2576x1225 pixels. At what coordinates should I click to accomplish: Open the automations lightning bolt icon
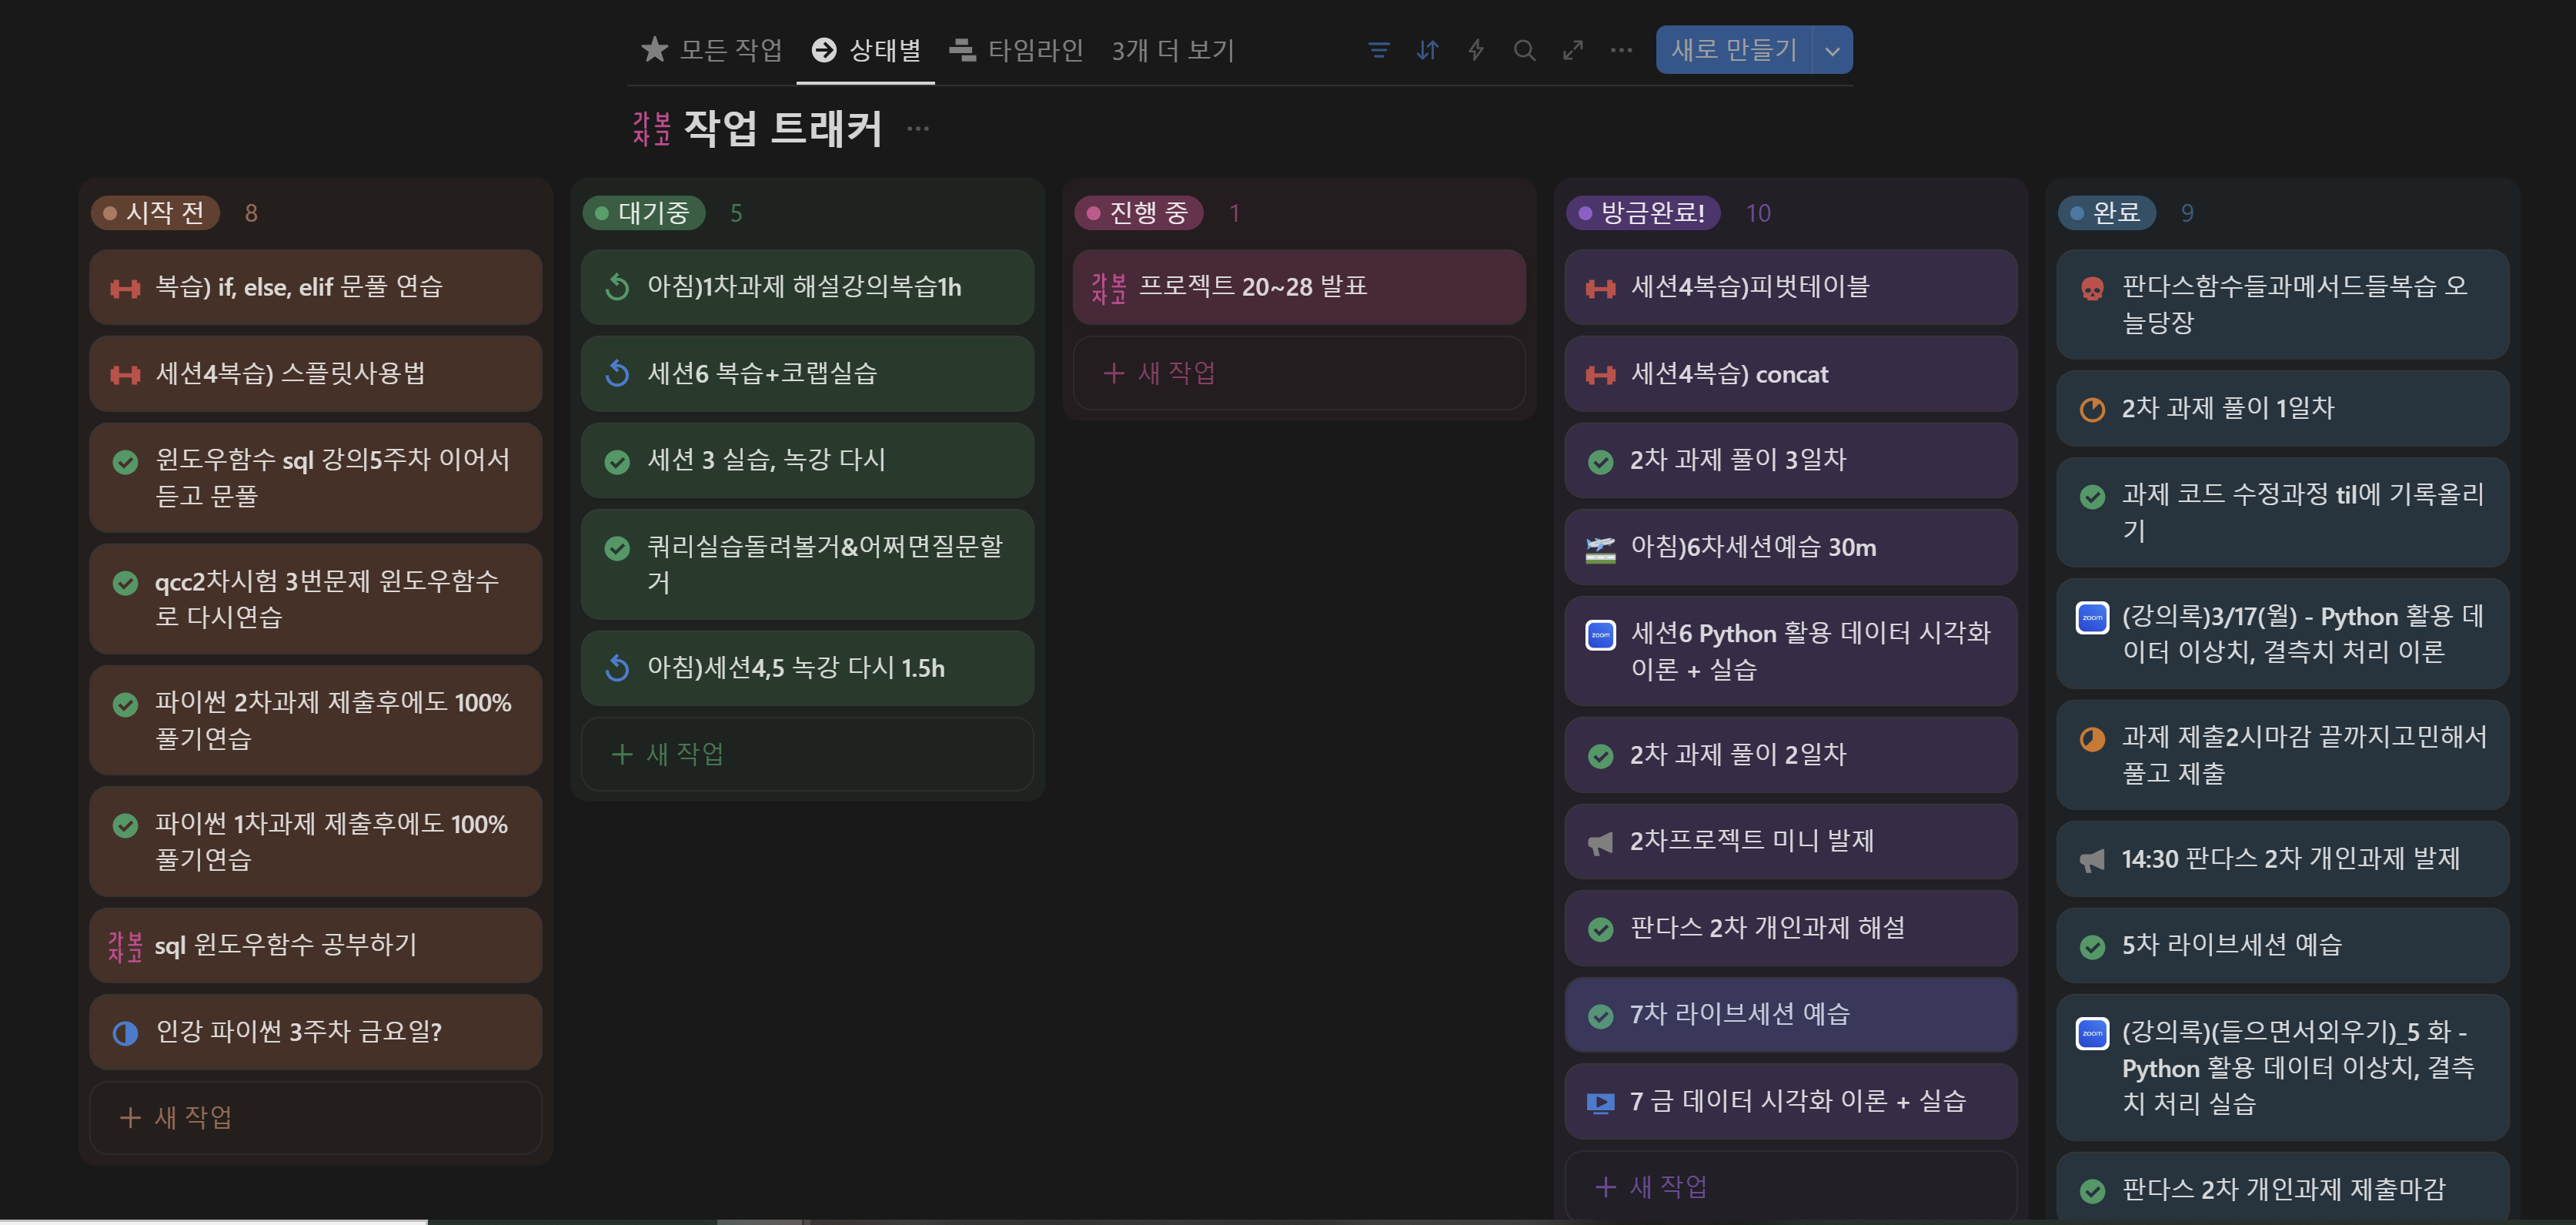(x=1475, y=50)
